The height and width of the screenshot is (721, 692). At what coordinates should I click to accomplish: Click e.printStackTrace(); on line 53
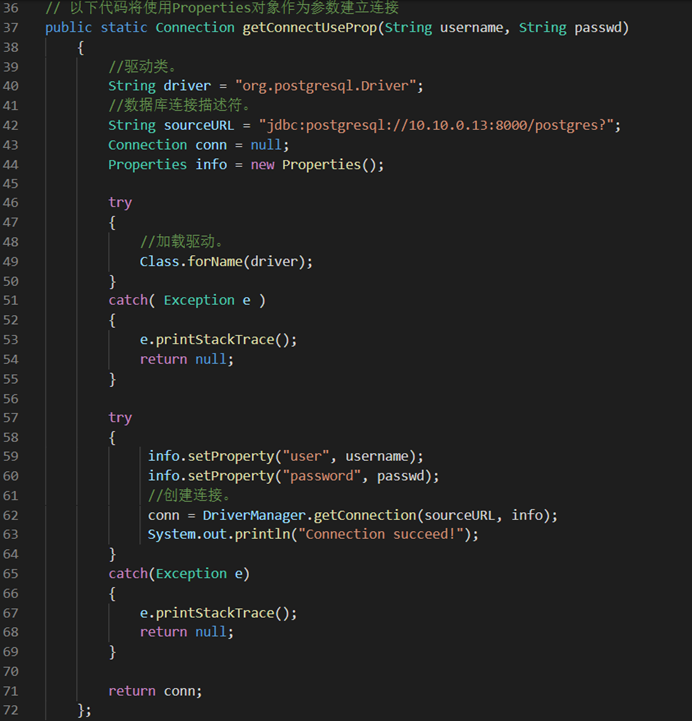click(218, 339)
